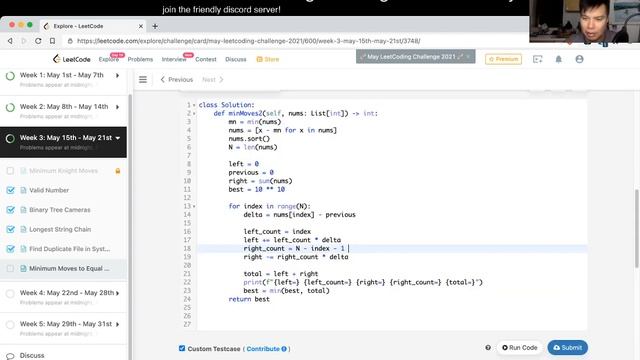Image resolution: width=640 pixels, height=360 pixels.
Task: Open the Discuss nav item
Action: (236, 59)
